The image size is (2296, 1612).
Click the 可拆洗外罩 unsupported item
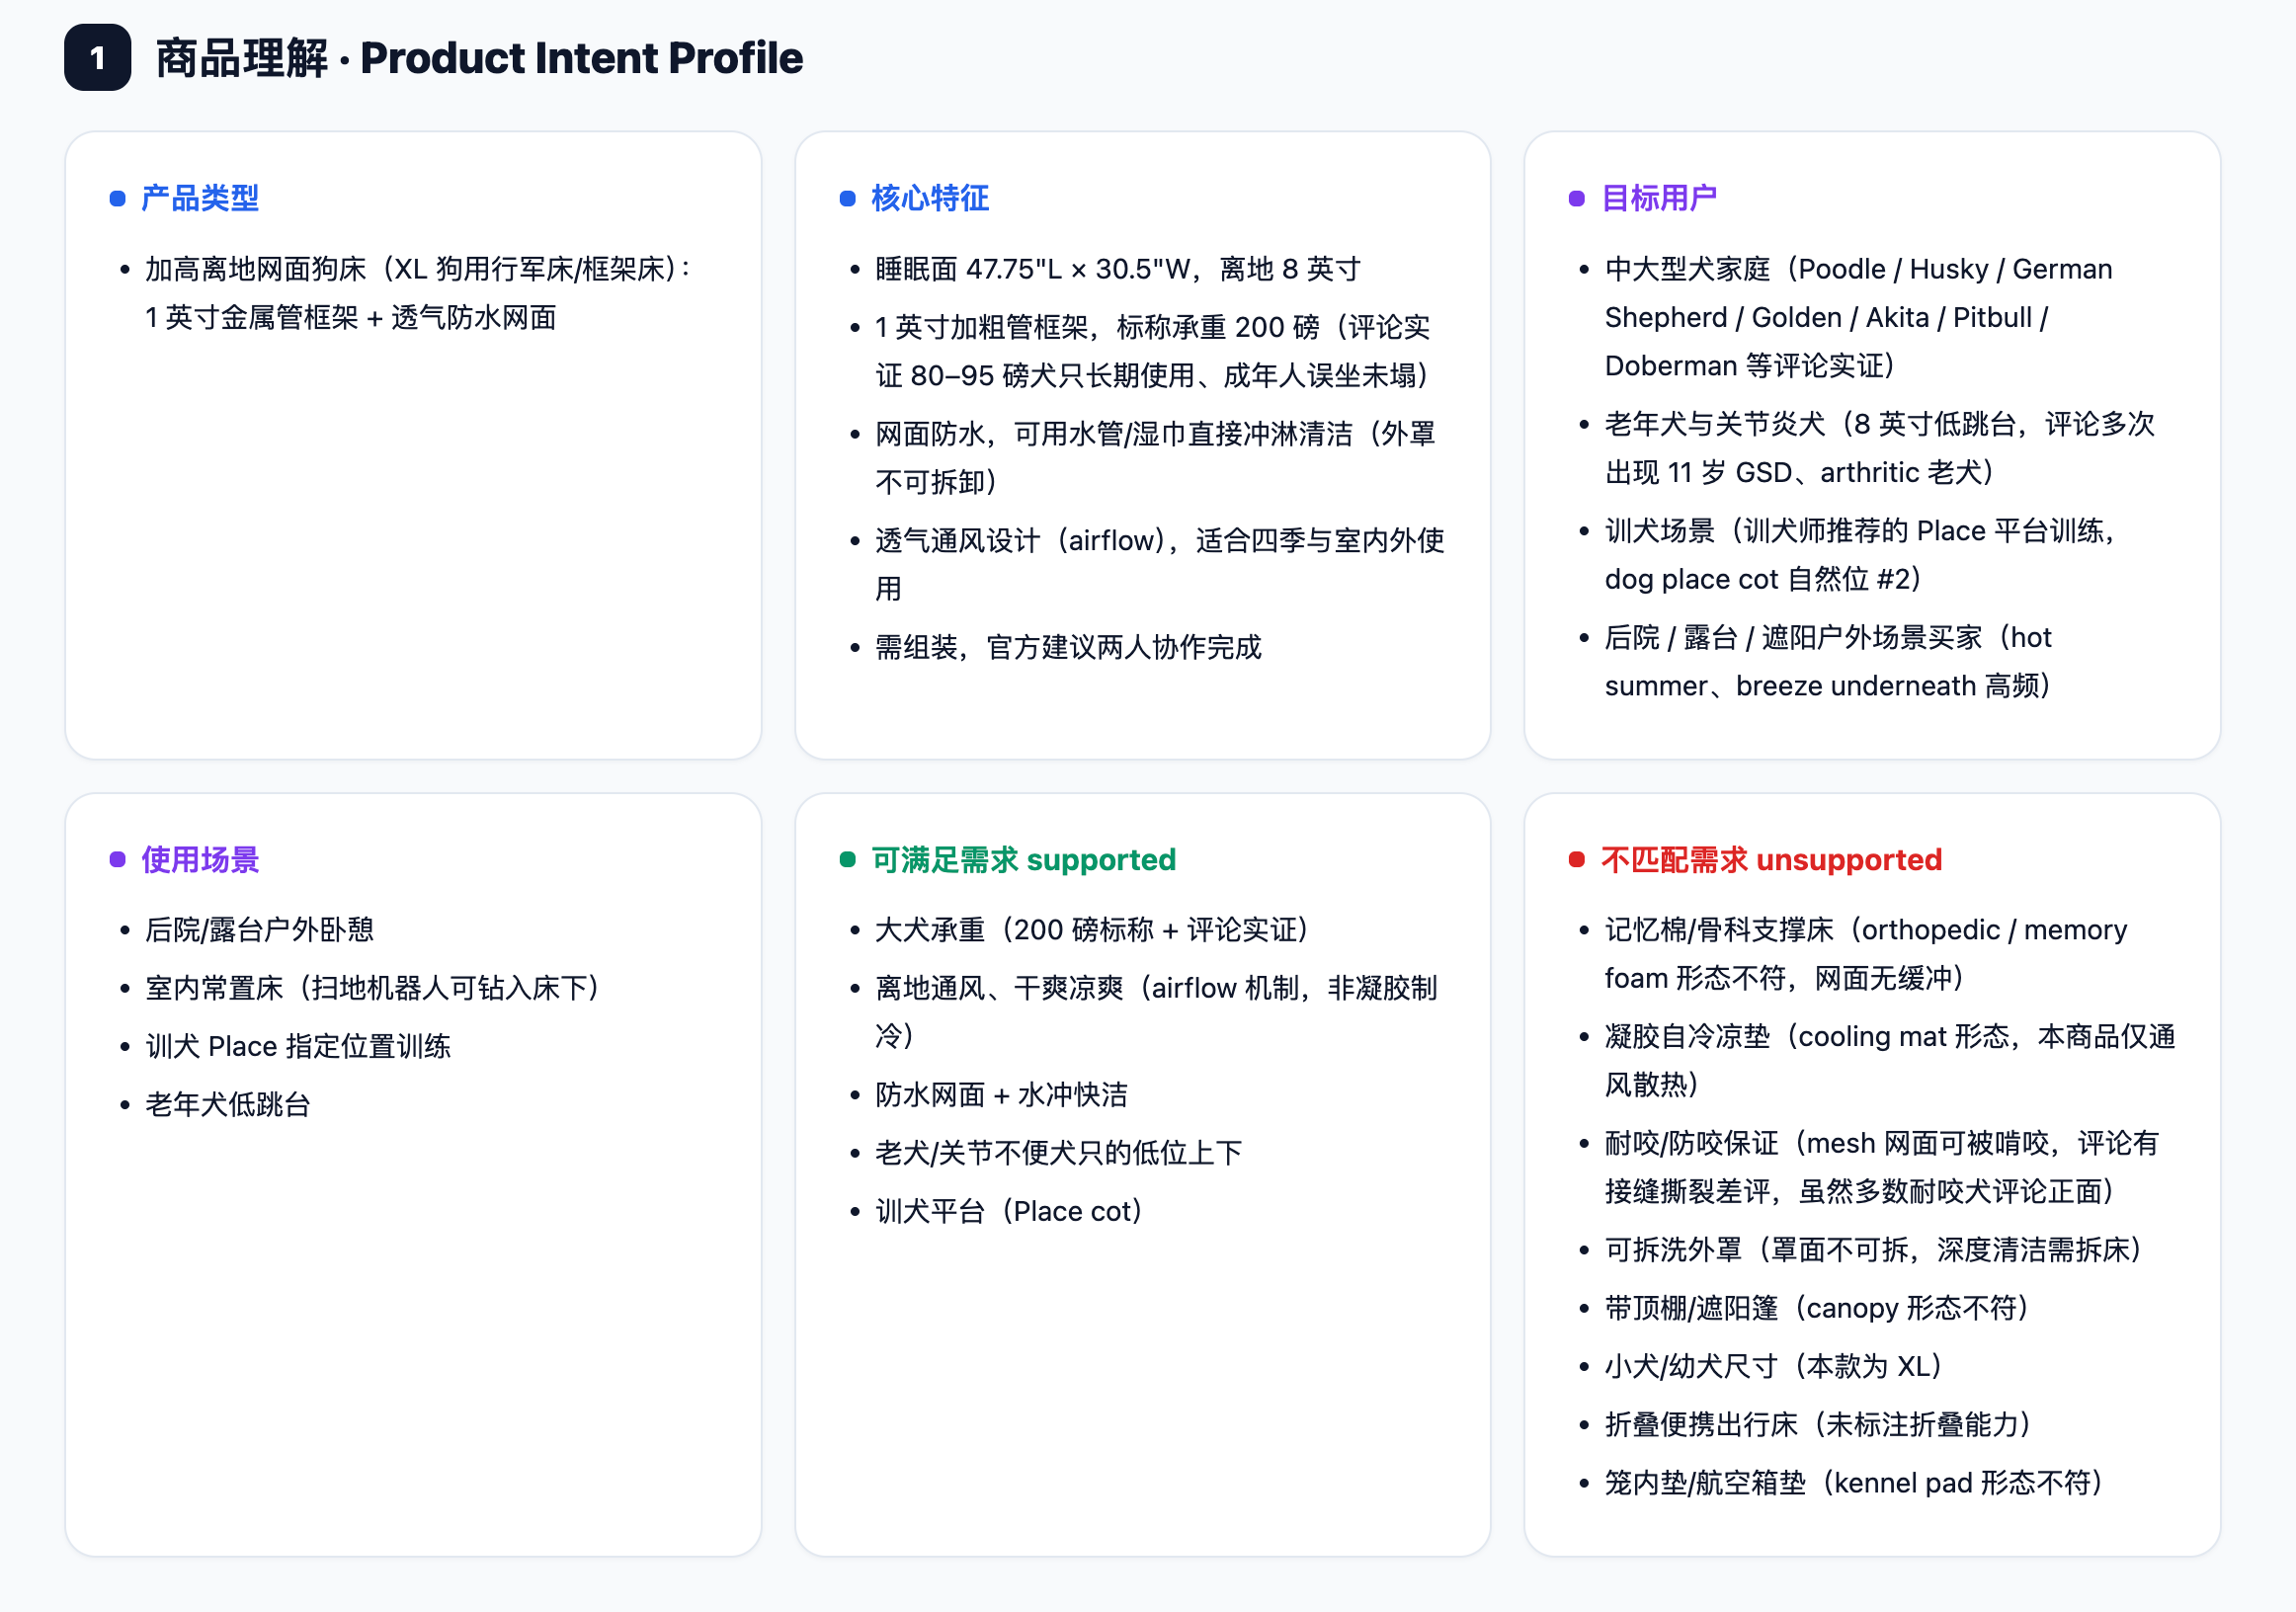pos(1874,1250)
